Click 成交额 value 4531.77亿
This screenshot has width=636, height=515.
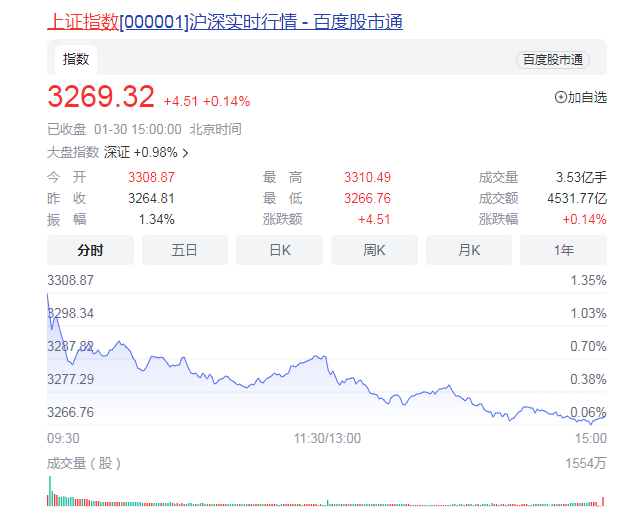click(577, 198)
